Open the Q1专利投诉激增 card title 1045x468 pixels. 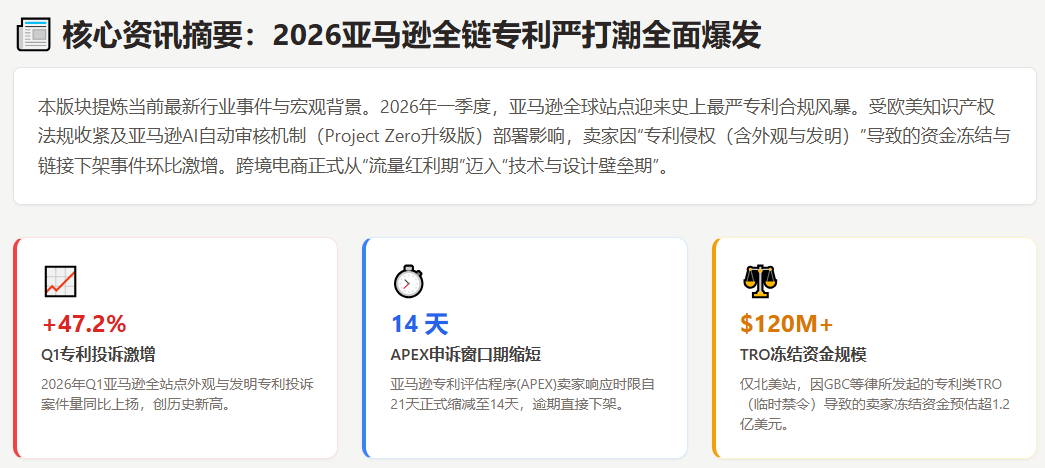(x=98, y=355)
